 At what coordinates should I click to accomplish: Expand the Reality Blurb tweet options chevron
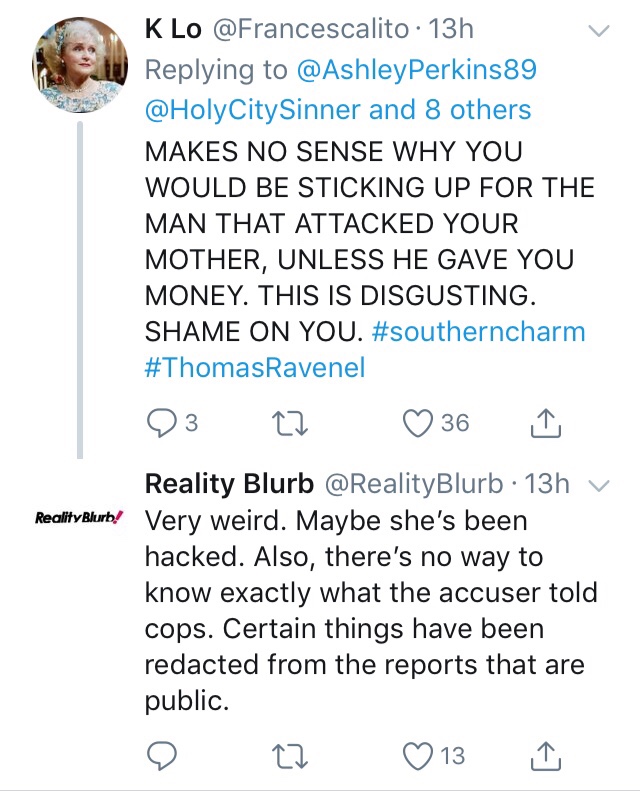(x=599, y=486)
